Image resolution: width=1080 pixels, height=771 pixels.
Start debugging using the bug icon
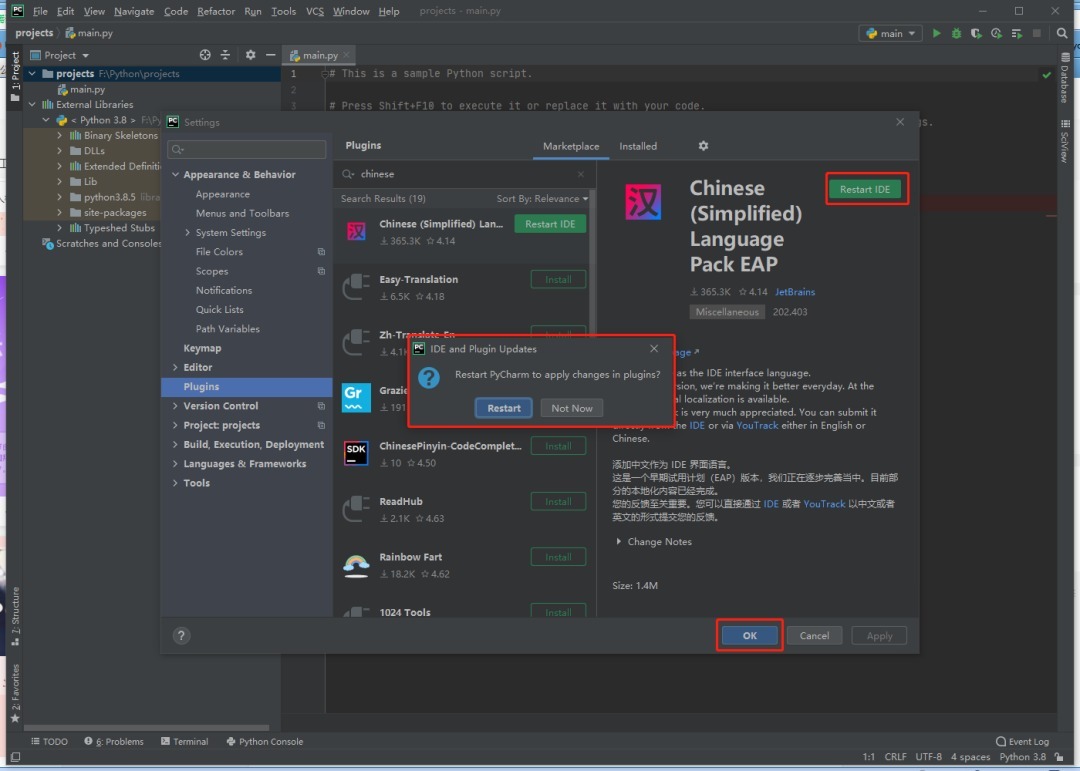[x=956, y=33]
